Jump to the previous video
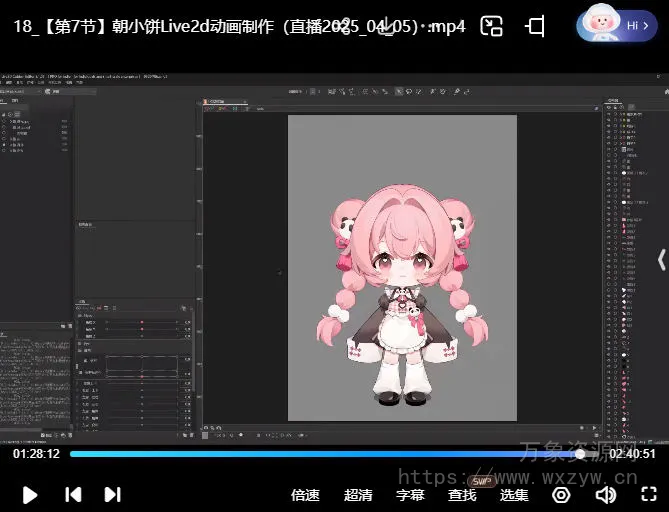The height and width of the screenshot is (512, 669). tap(73, 494)
